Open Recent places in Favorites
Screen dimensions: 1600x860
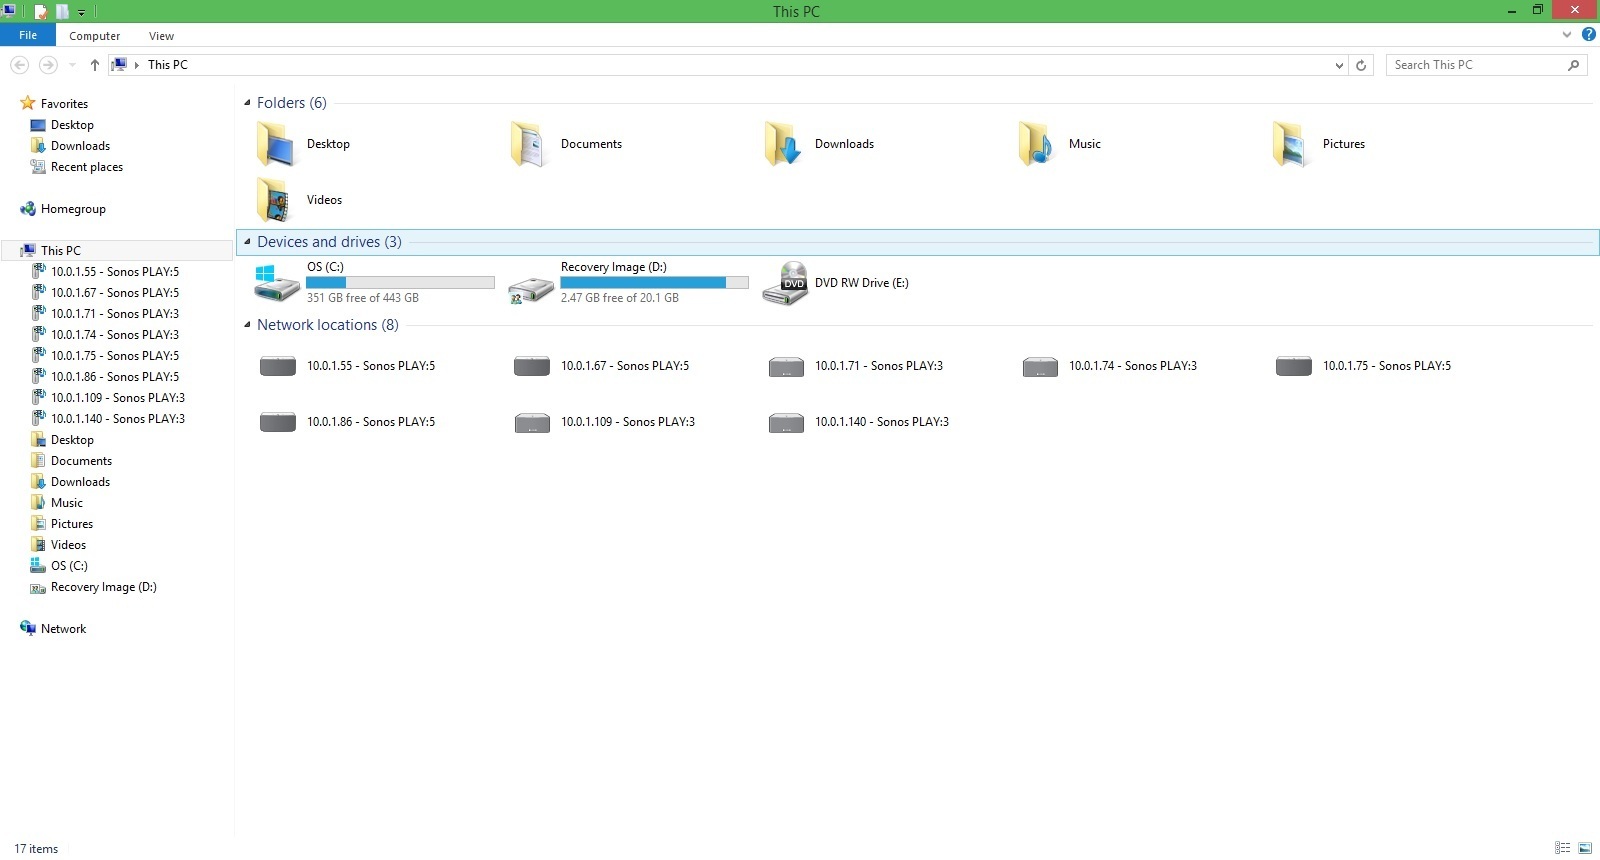[x=87, y=167]
